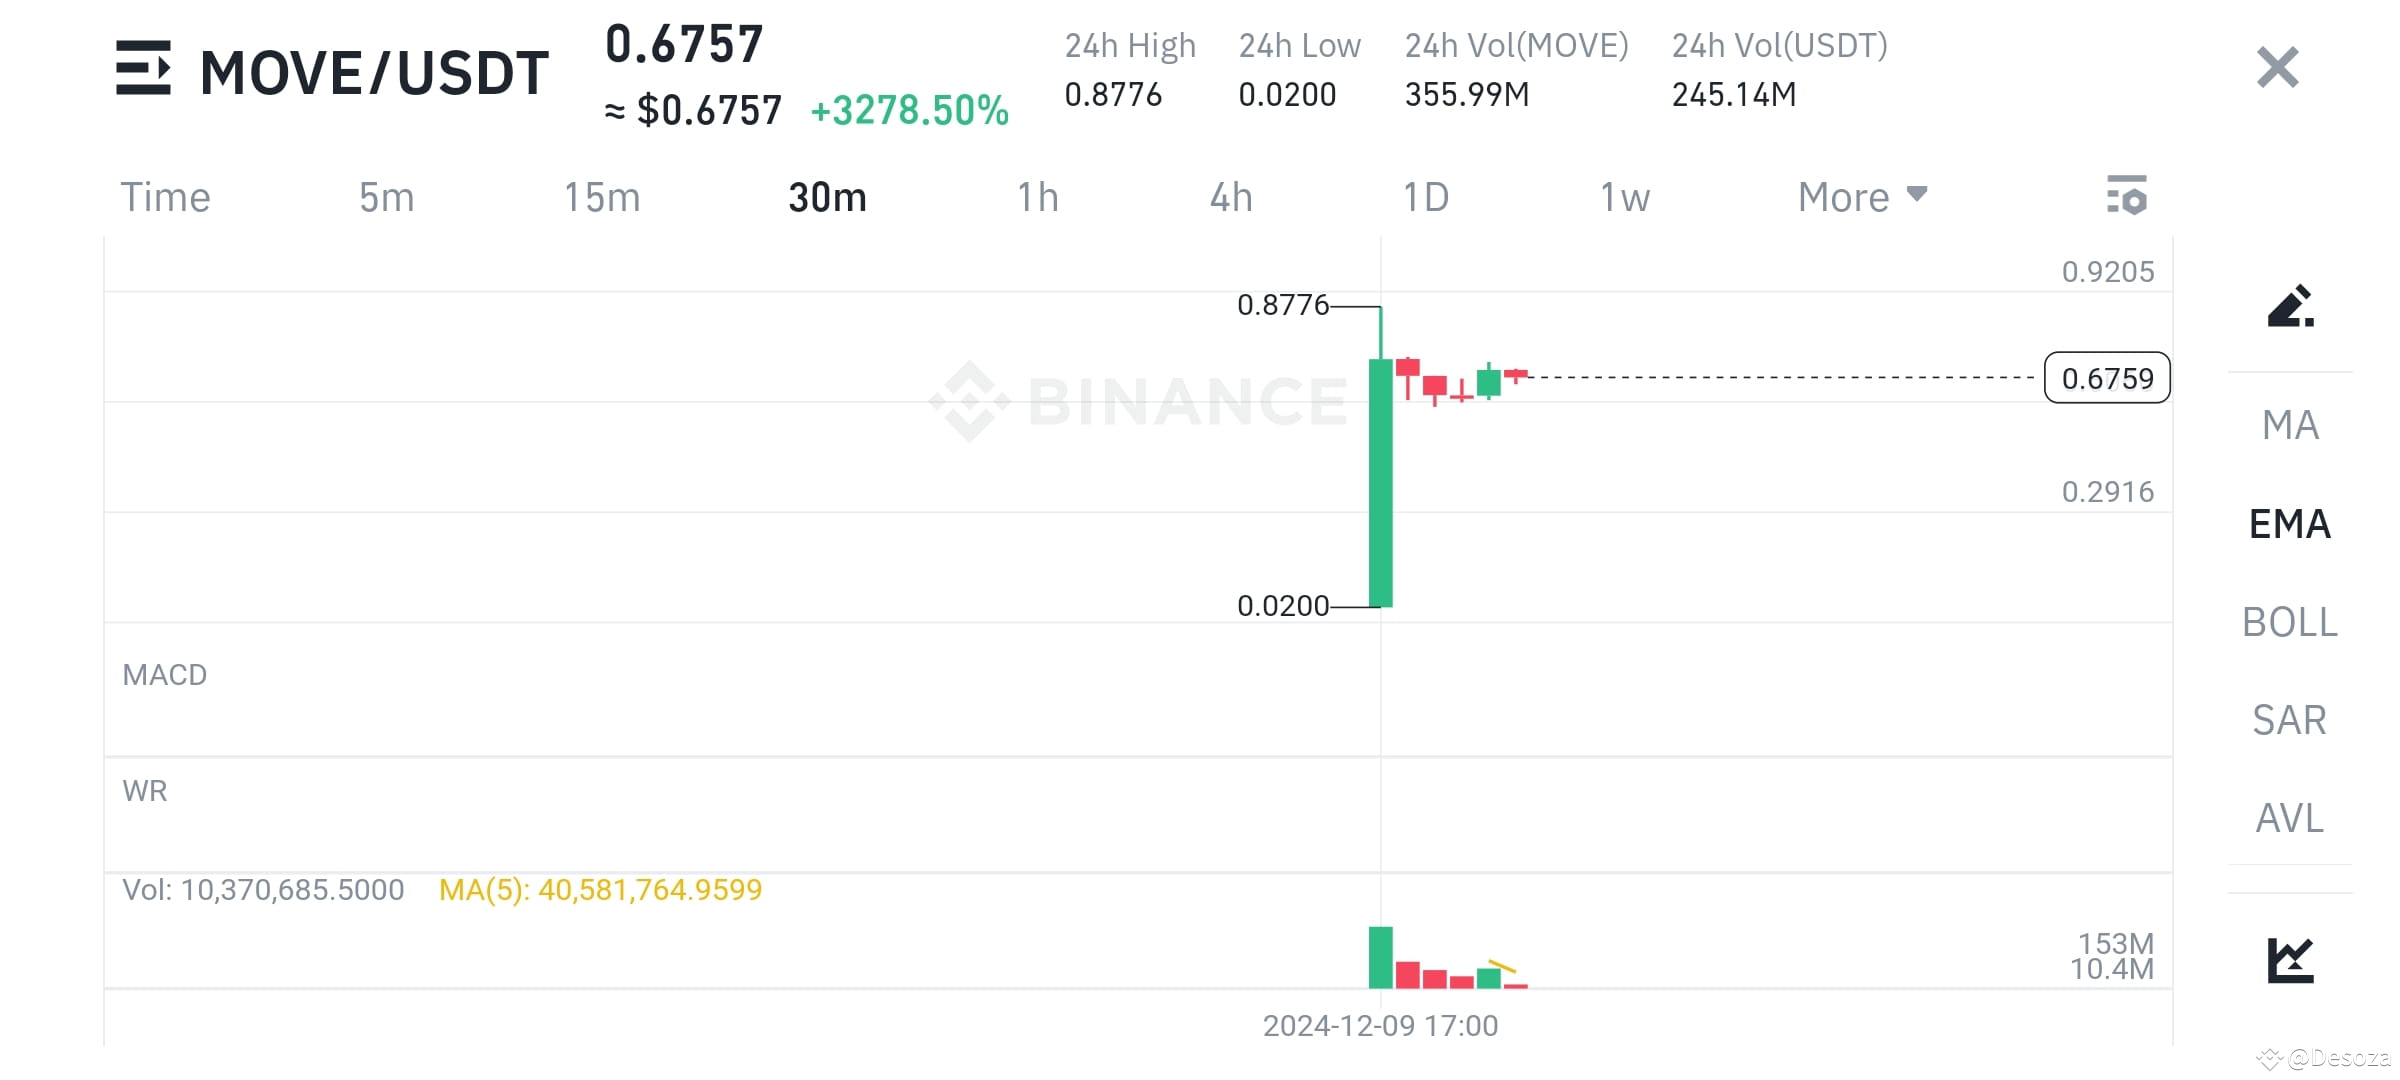Viewport: 2400px width, 1080px height.
Task: Toggle the AVL indicator option
Action: click(x=2288, y=818)
